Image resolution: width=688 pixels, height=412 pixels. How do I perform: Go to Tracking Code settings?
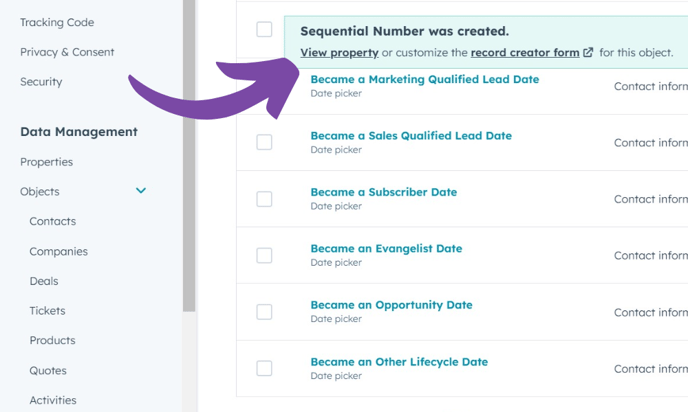click(x=57, y=22)
